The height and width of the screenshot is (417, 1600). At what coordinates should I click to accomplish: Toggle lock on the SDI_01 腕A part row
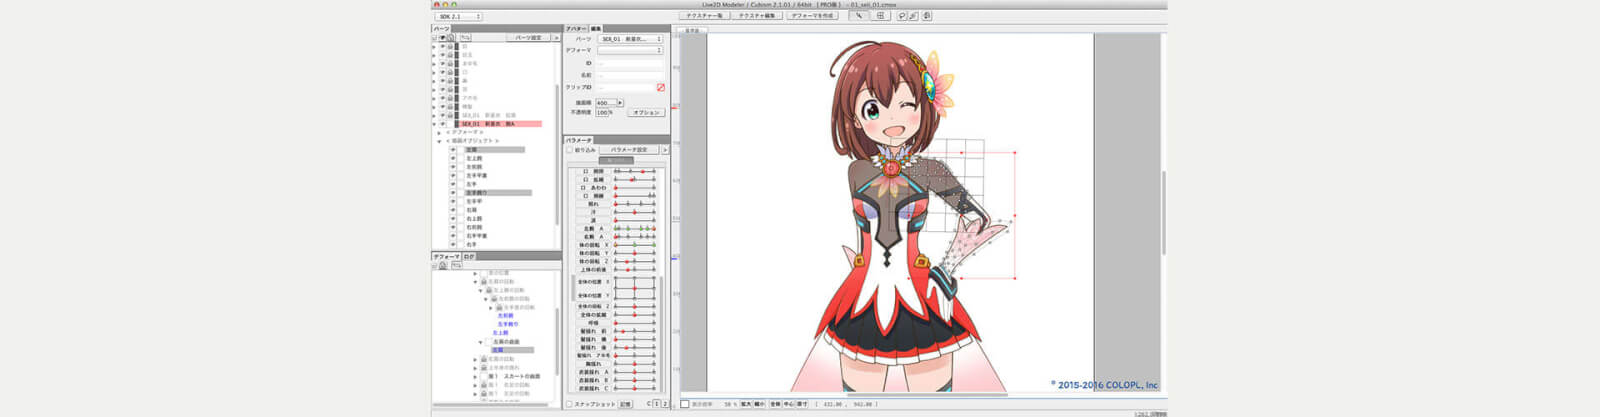coord(451,124)
